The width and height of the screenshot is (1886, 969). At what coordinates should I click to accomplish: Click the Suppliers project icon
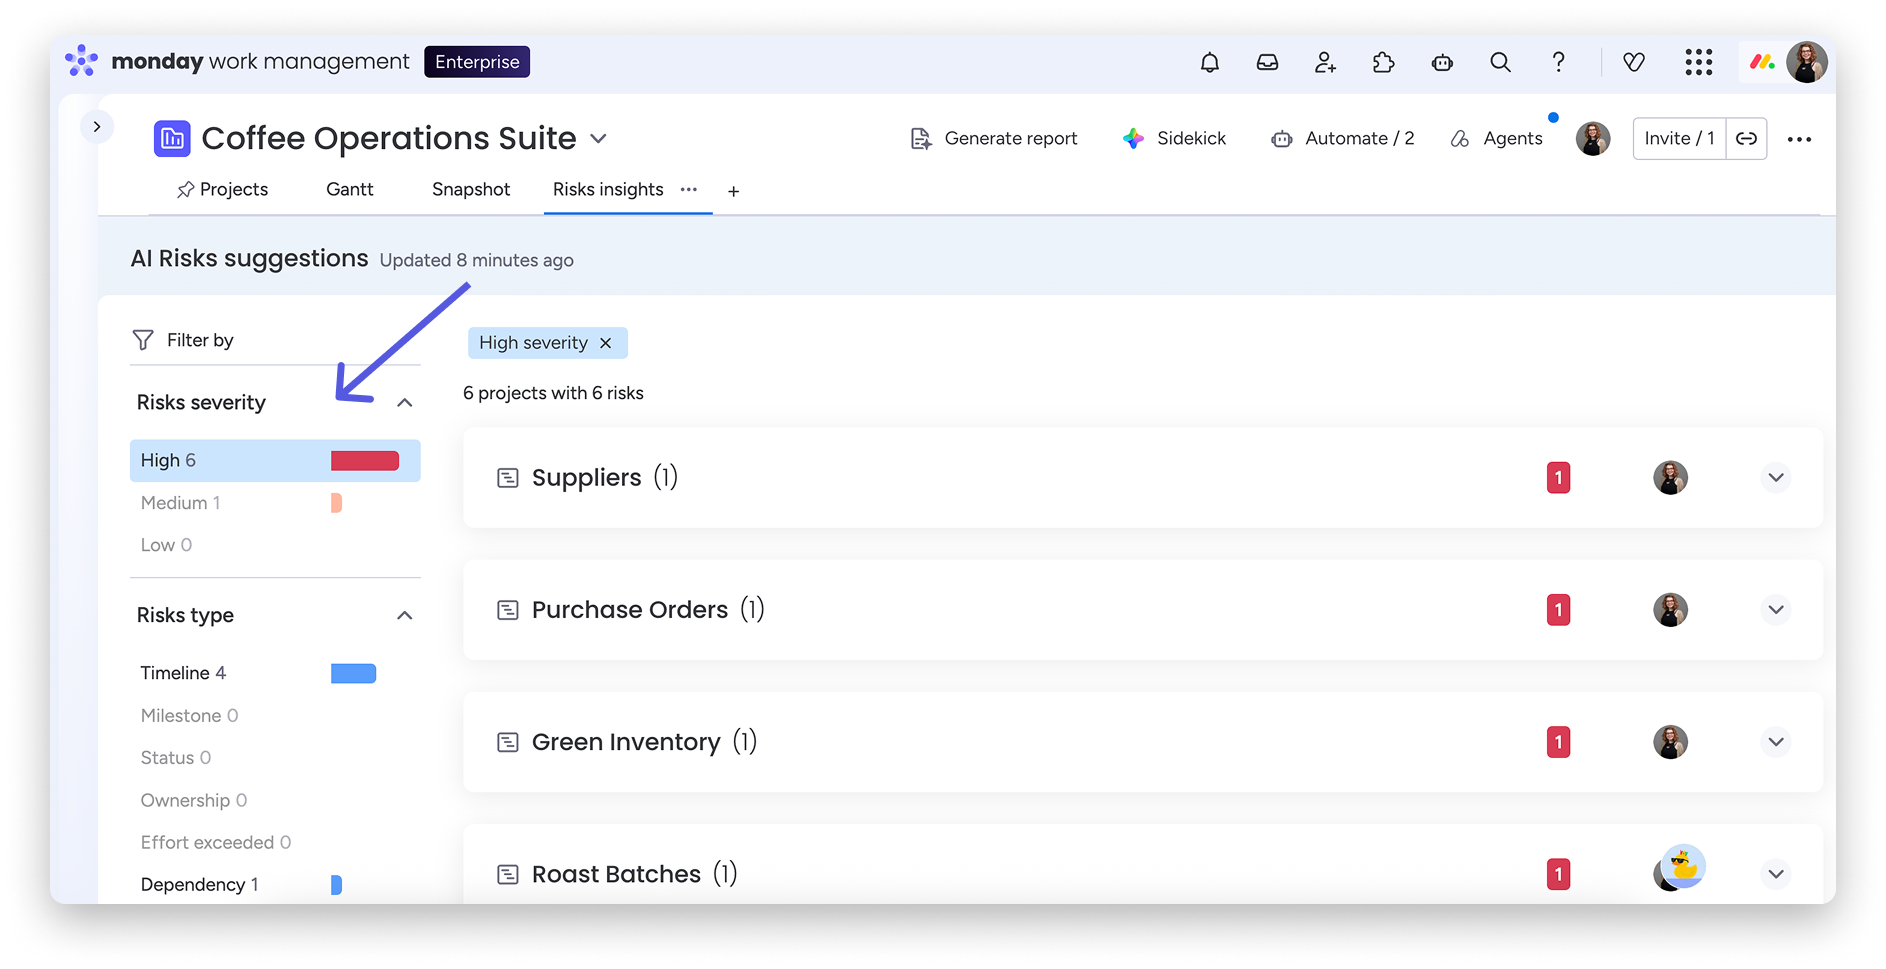508,478
